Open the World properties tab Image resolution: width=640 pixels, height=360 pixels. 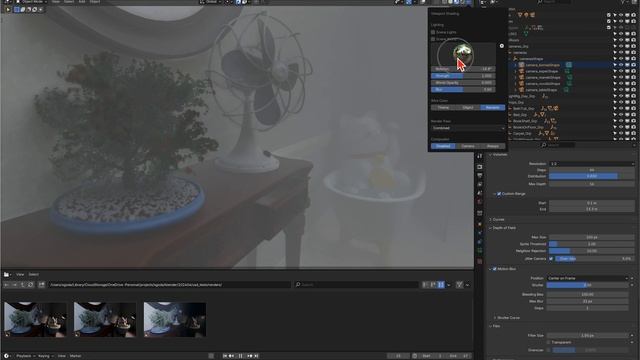click(480, 201)
